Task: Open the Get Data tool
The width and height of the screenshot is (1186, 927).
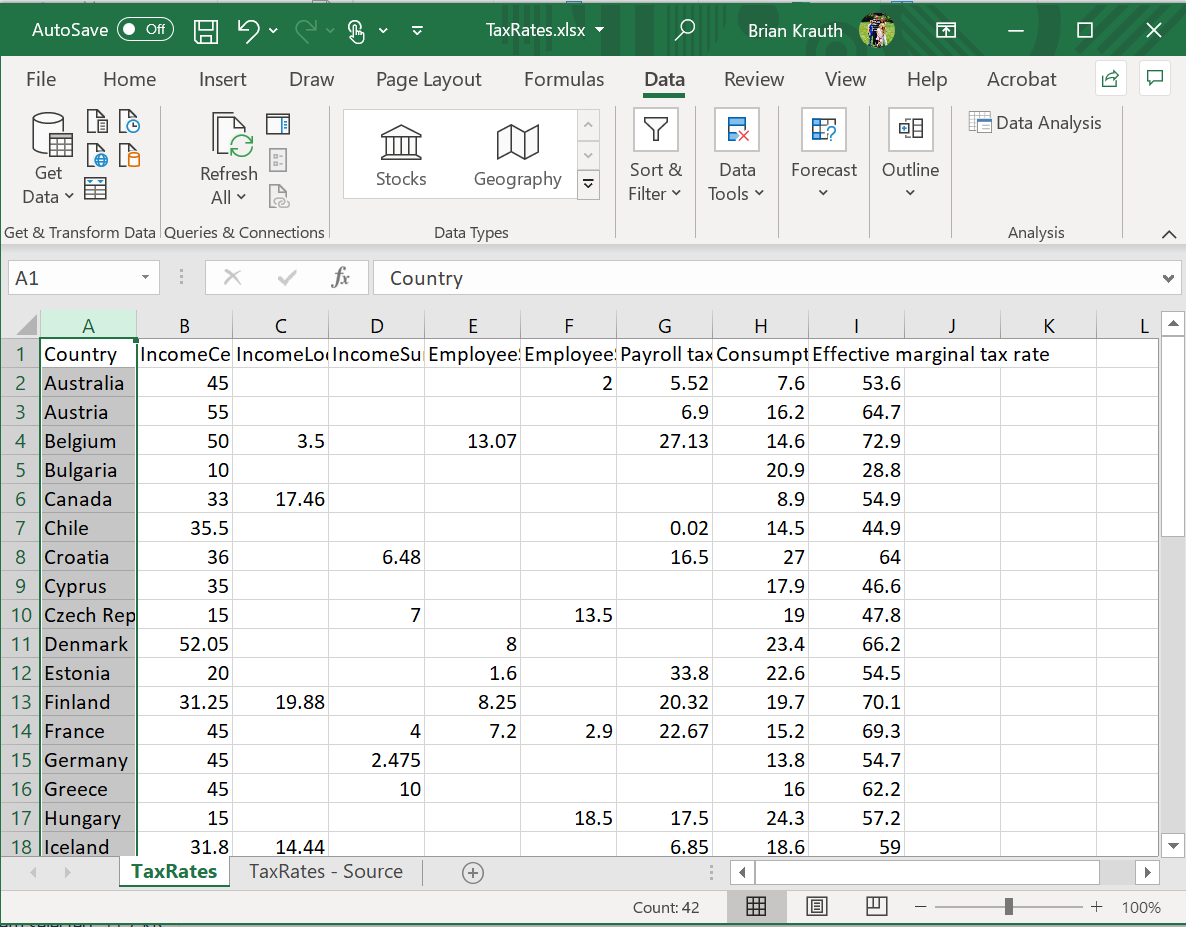Action: pyautogui.click(x=49, y=158)
